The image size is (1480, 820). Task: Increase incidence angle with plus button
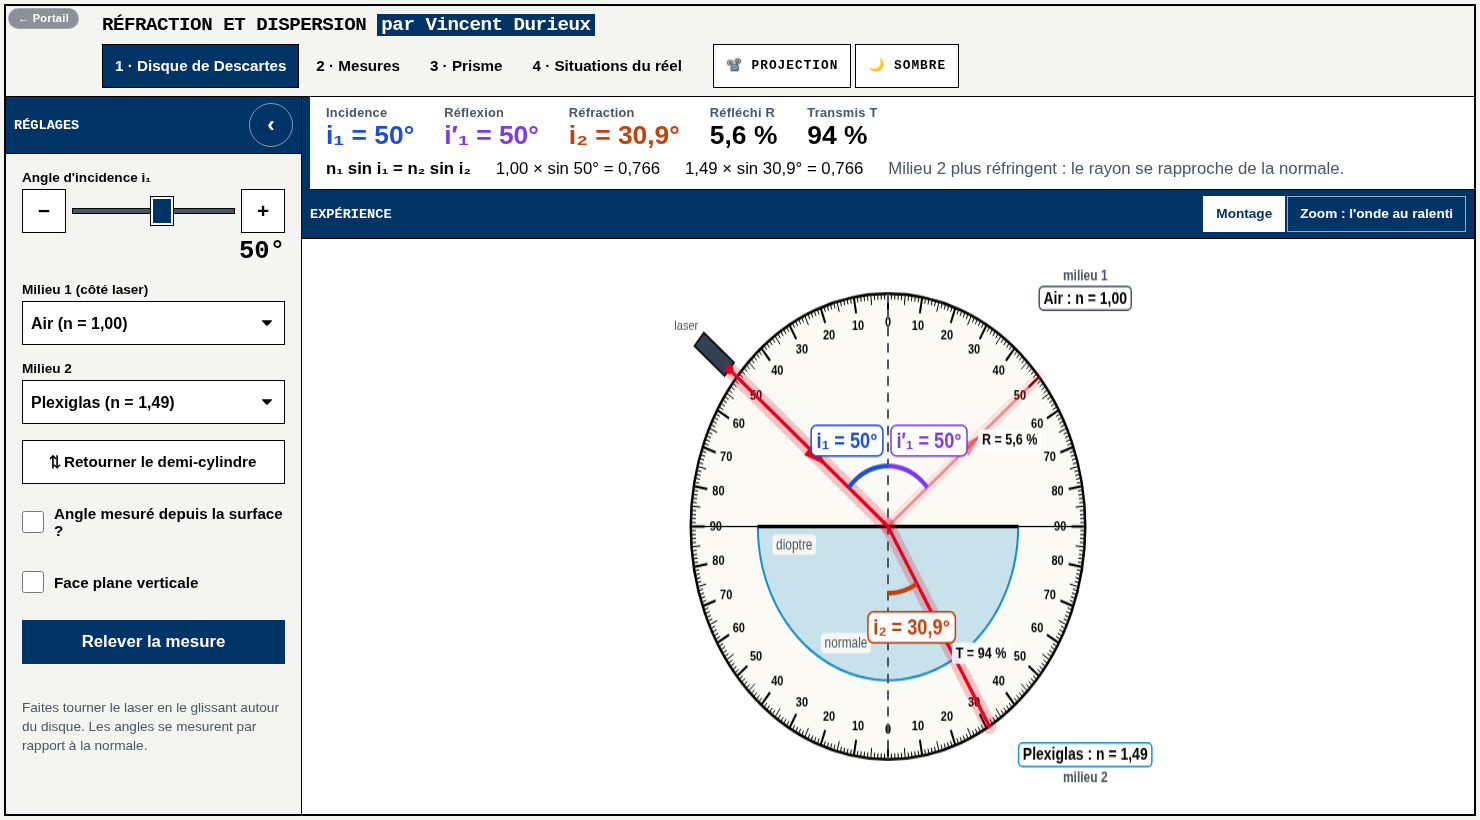tap(263, 211)
